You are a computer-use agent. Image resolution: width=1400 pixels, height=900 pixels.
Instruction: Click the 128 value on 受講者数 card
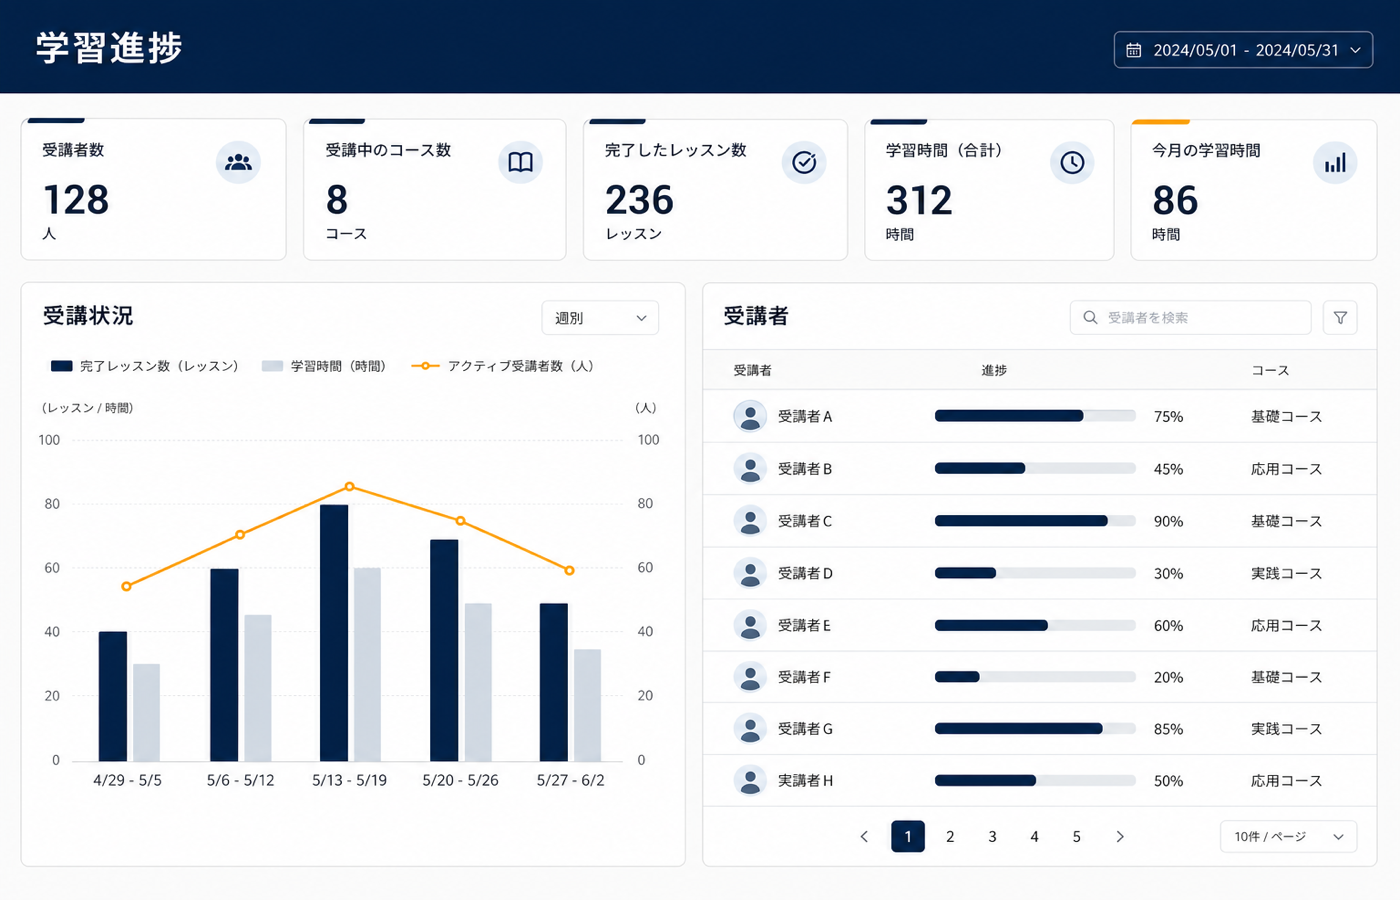[x=76, y=200]
